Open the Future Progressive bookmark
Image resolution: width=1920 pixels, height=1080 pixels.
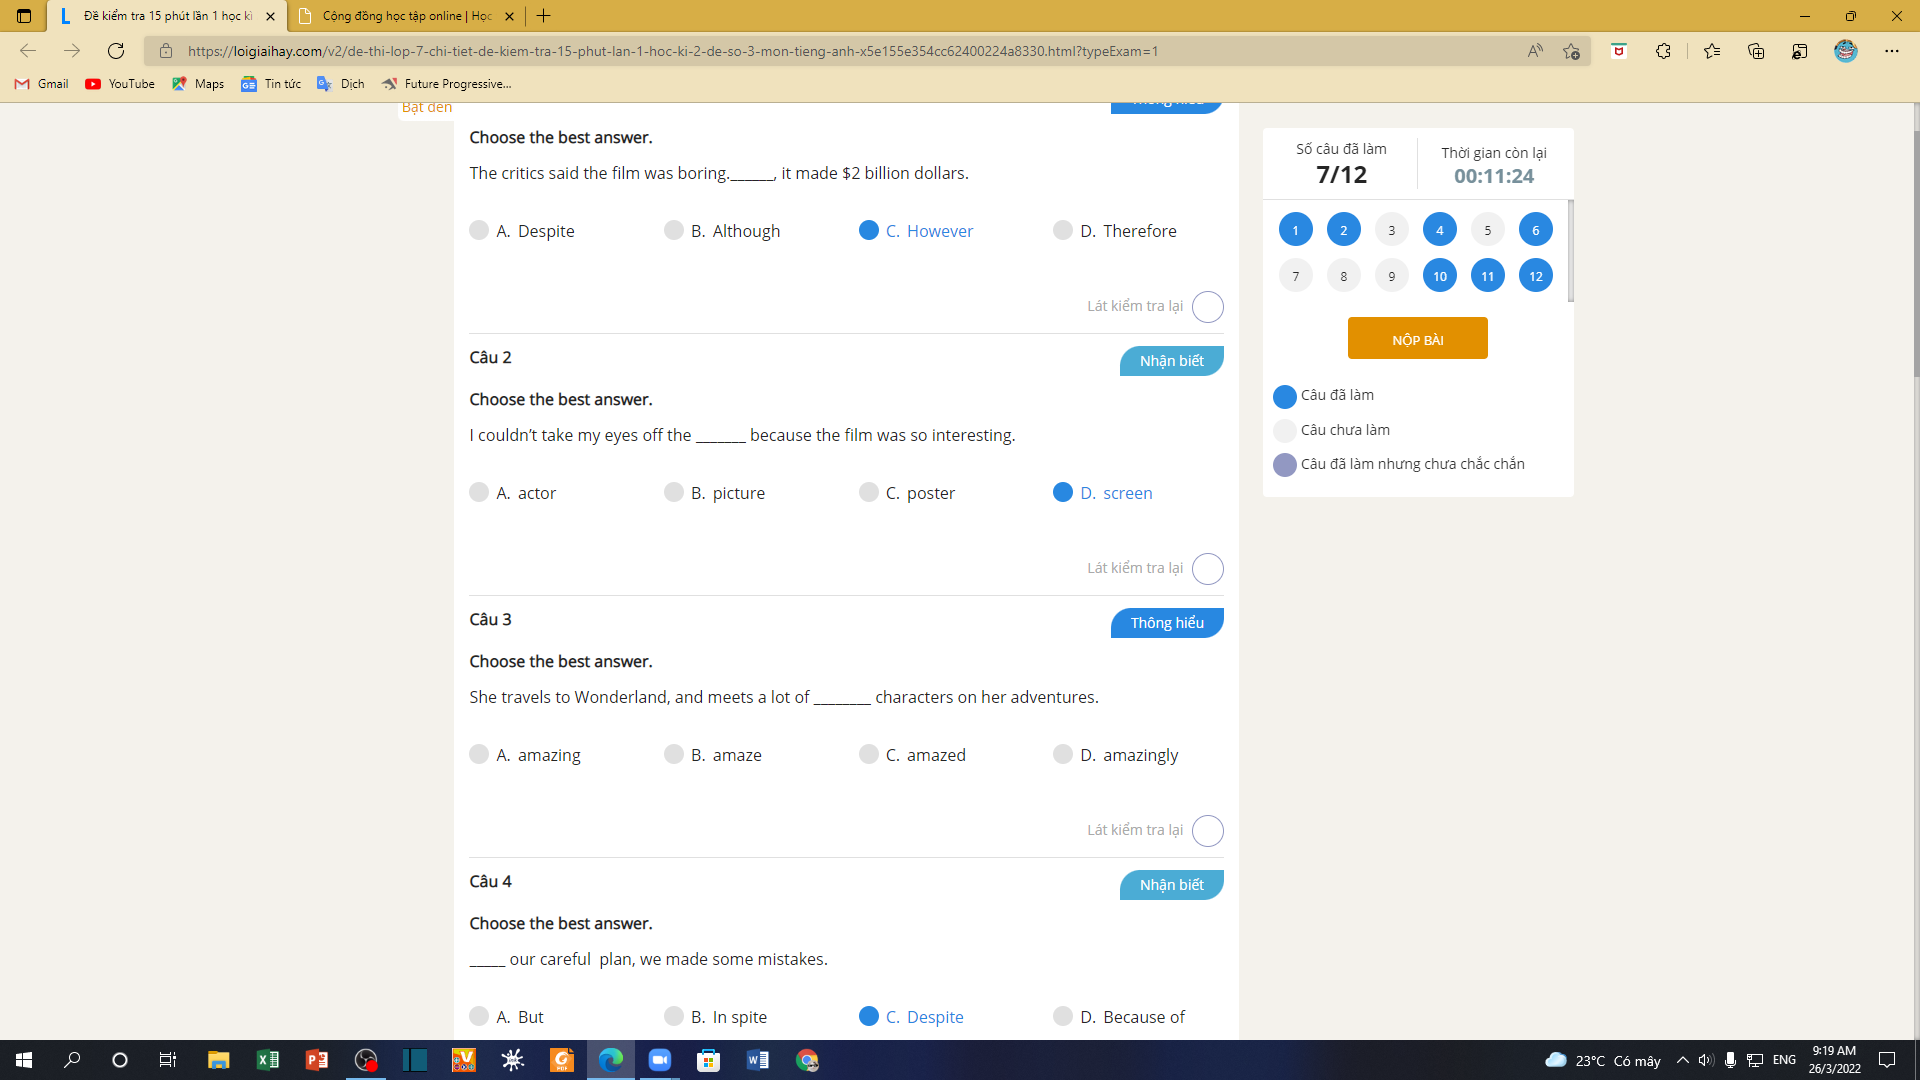coord(447,84)
